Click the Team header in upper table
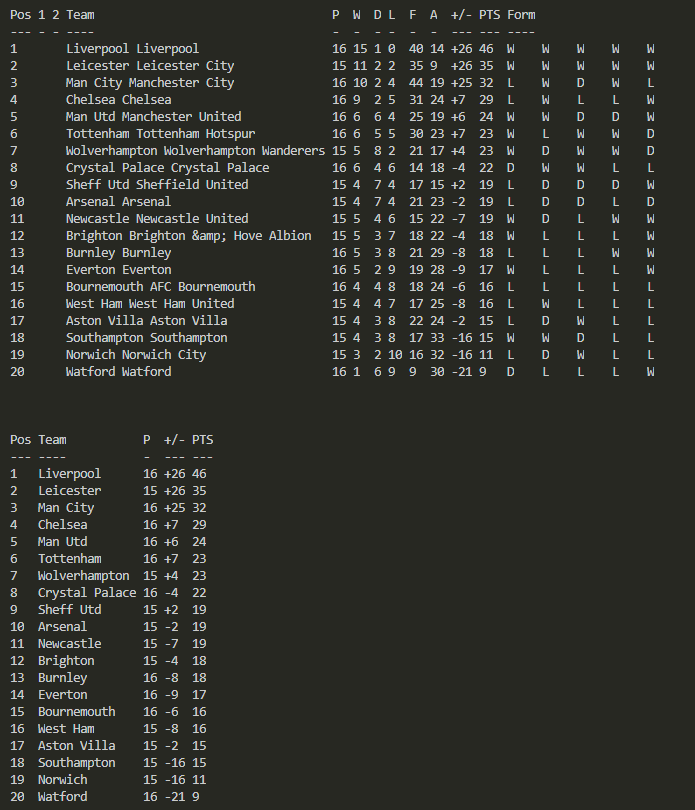 tap(80, 14)
